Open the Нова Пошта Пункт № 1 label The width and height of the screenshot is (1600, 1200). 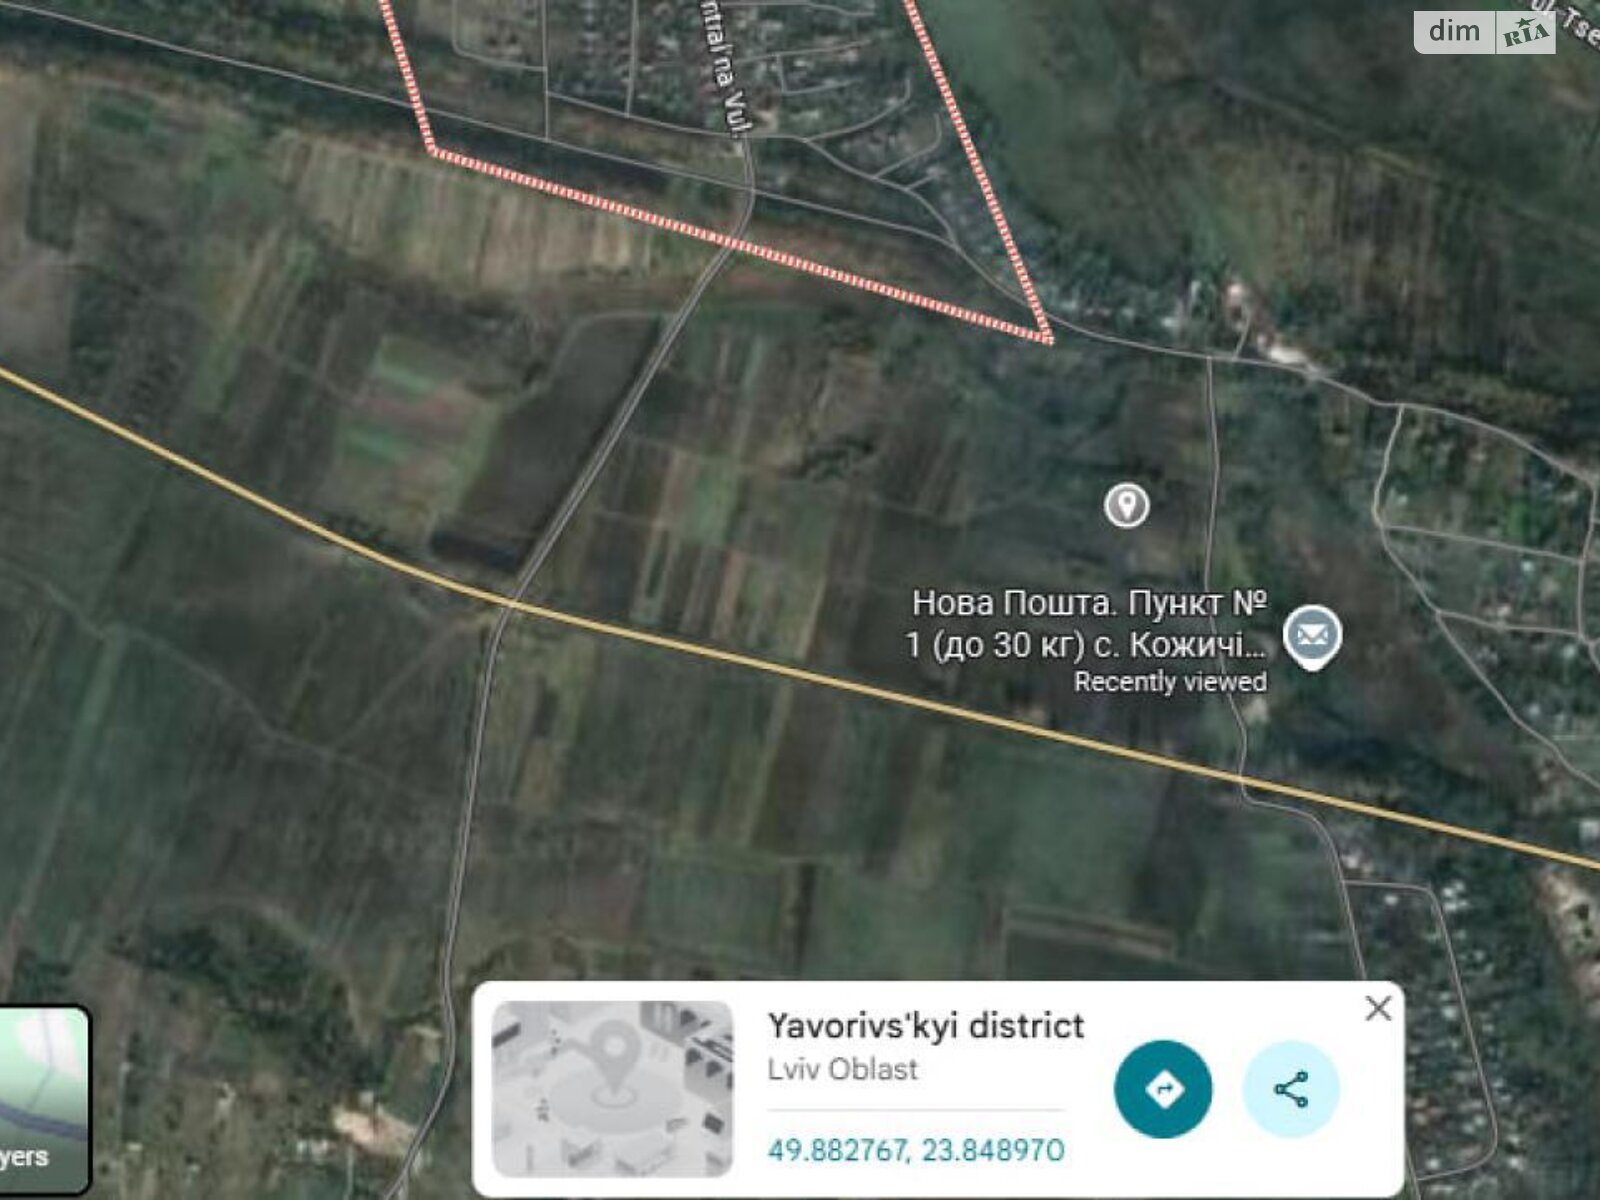point(1087,624)
